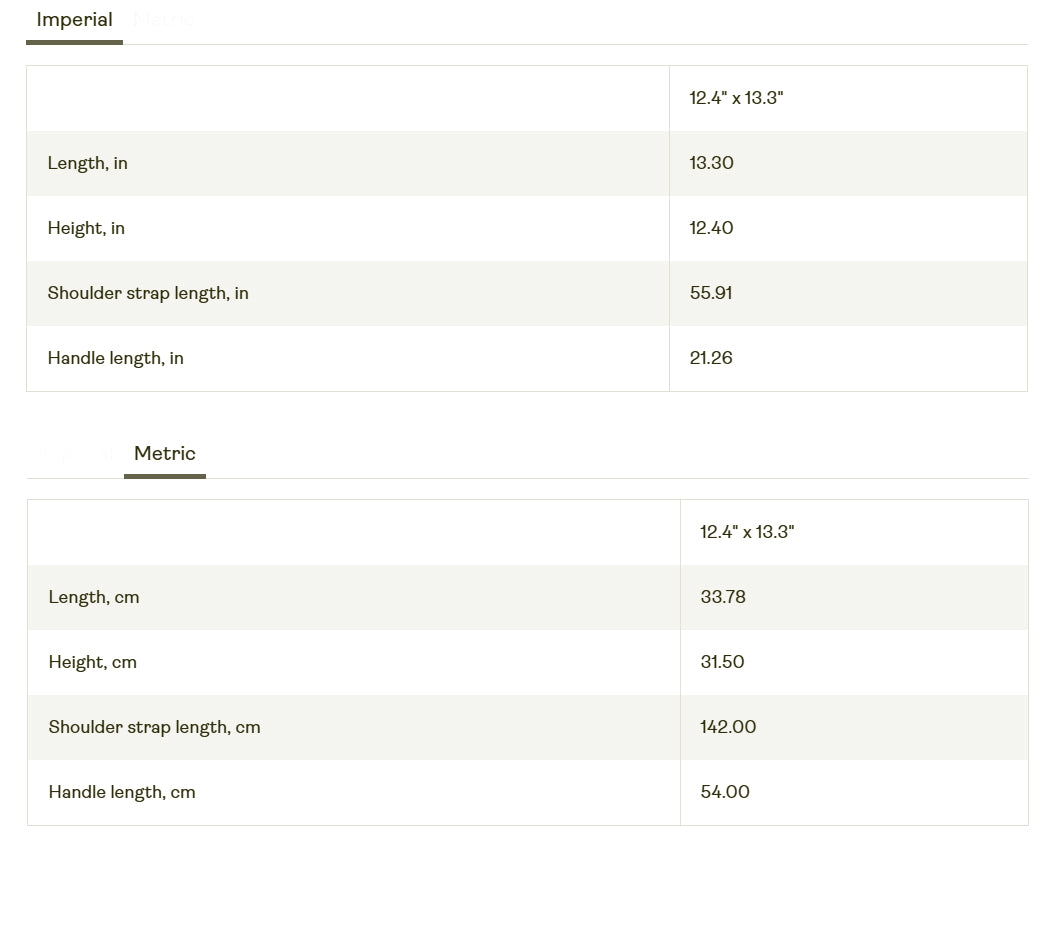Click the 33.78 length value
Screen dimensions: 1048x935
point(723,597)
